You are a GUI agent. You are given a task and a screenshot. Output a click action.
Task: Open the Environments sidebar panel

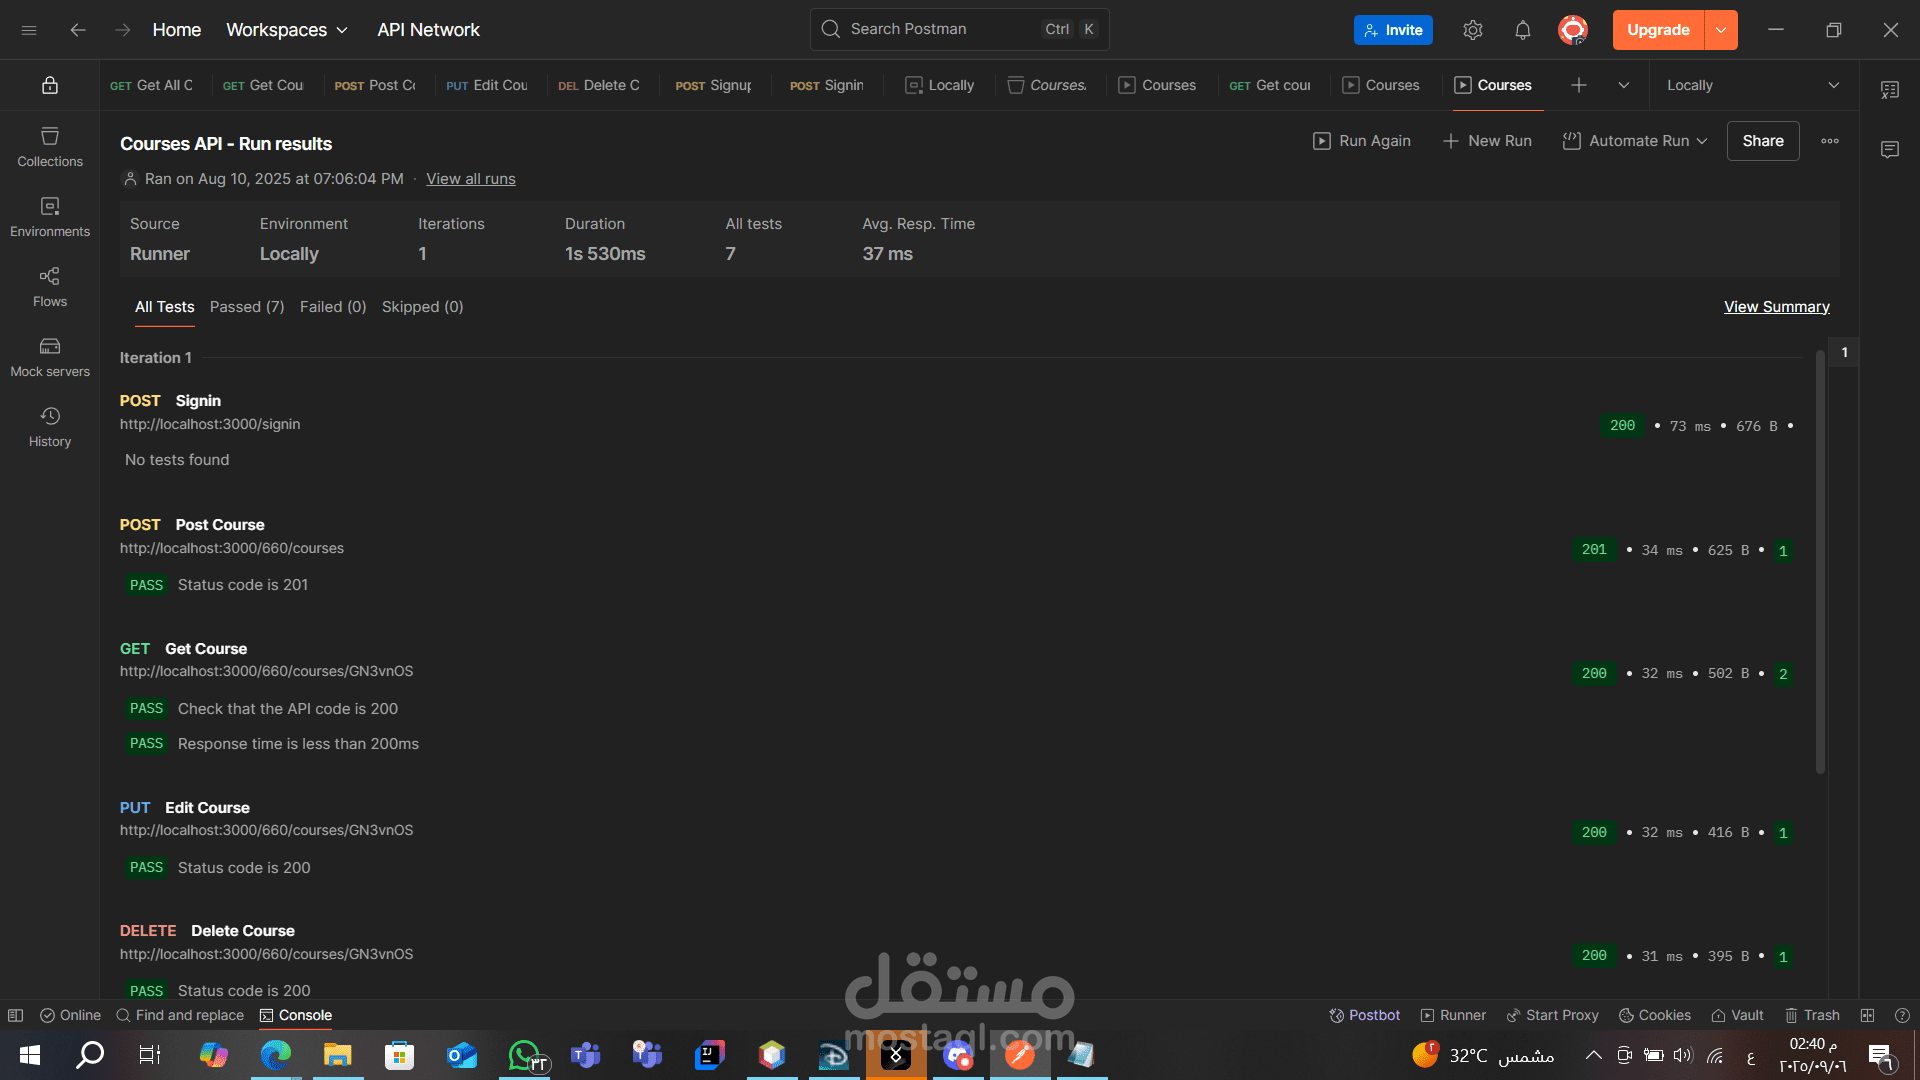coord(50,216)
